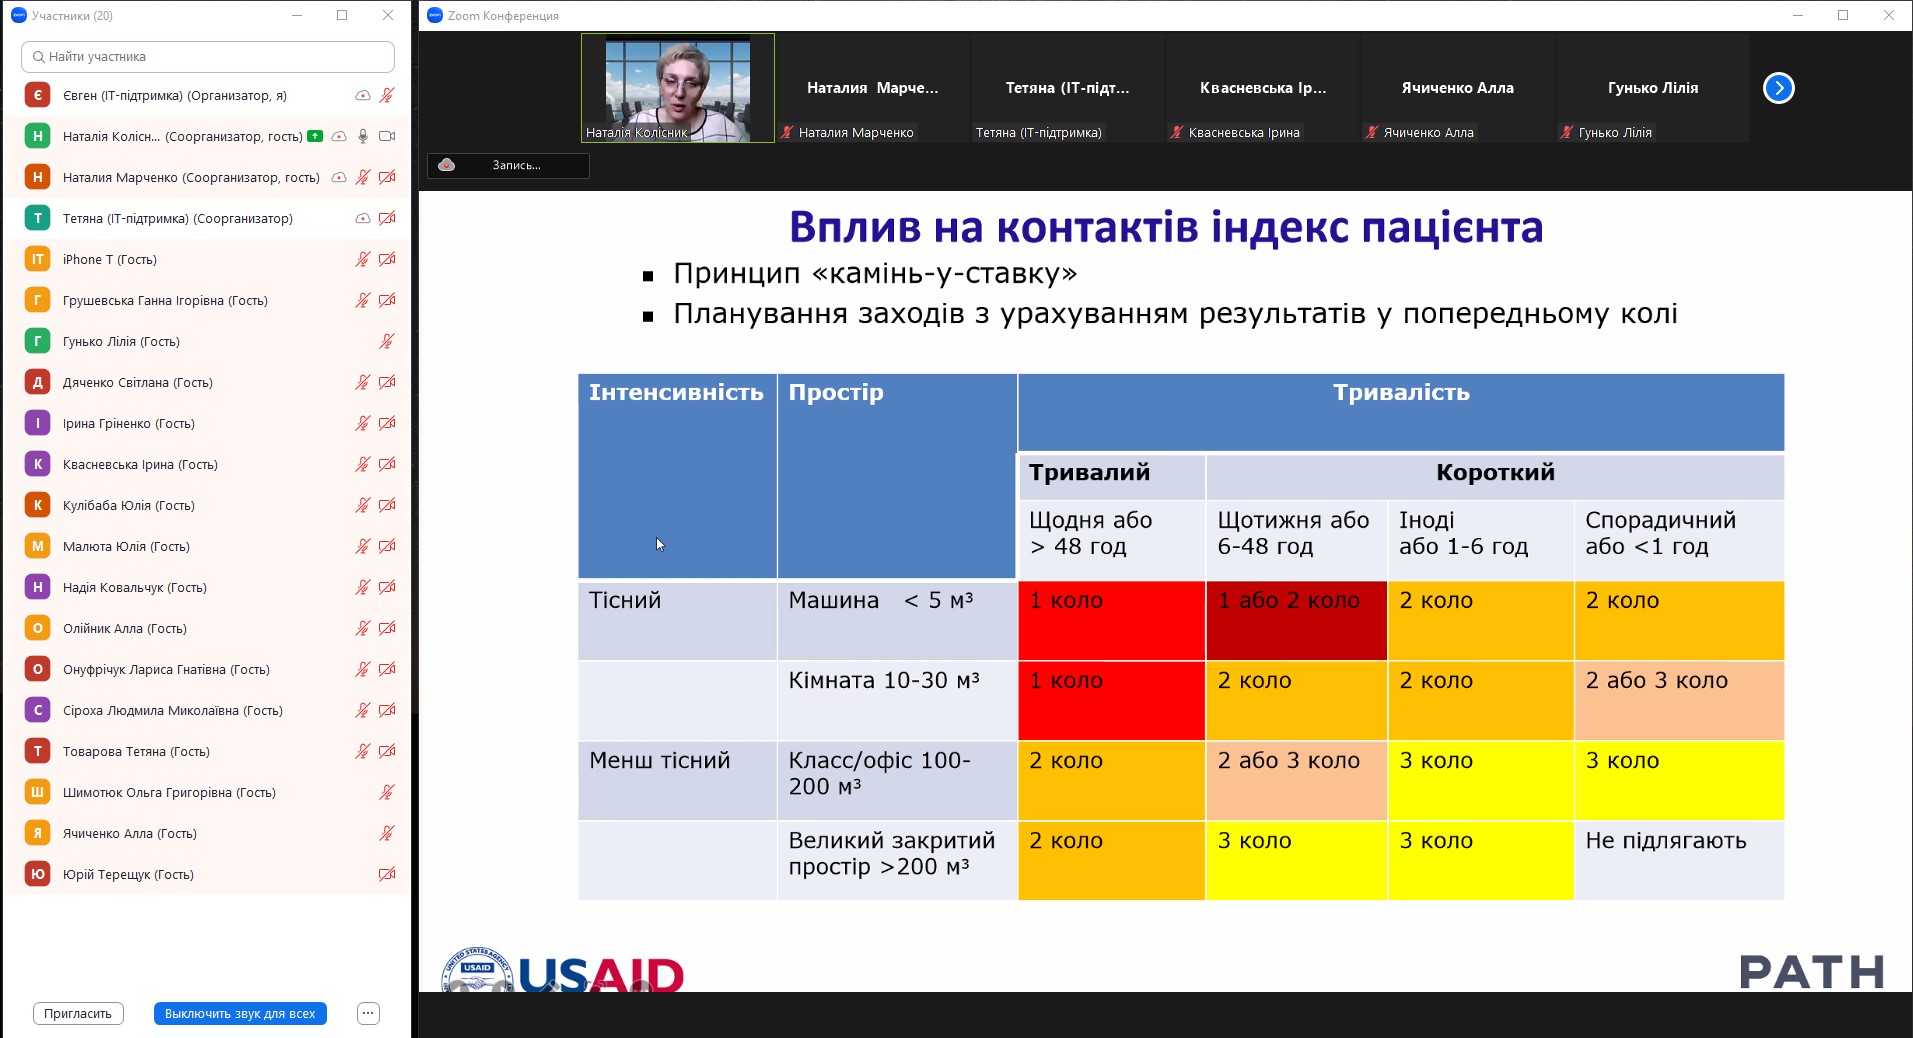Click the muted mic icon for Шимотюк Ольга
Screen dimensions: 1913x1038
(387, 793)
